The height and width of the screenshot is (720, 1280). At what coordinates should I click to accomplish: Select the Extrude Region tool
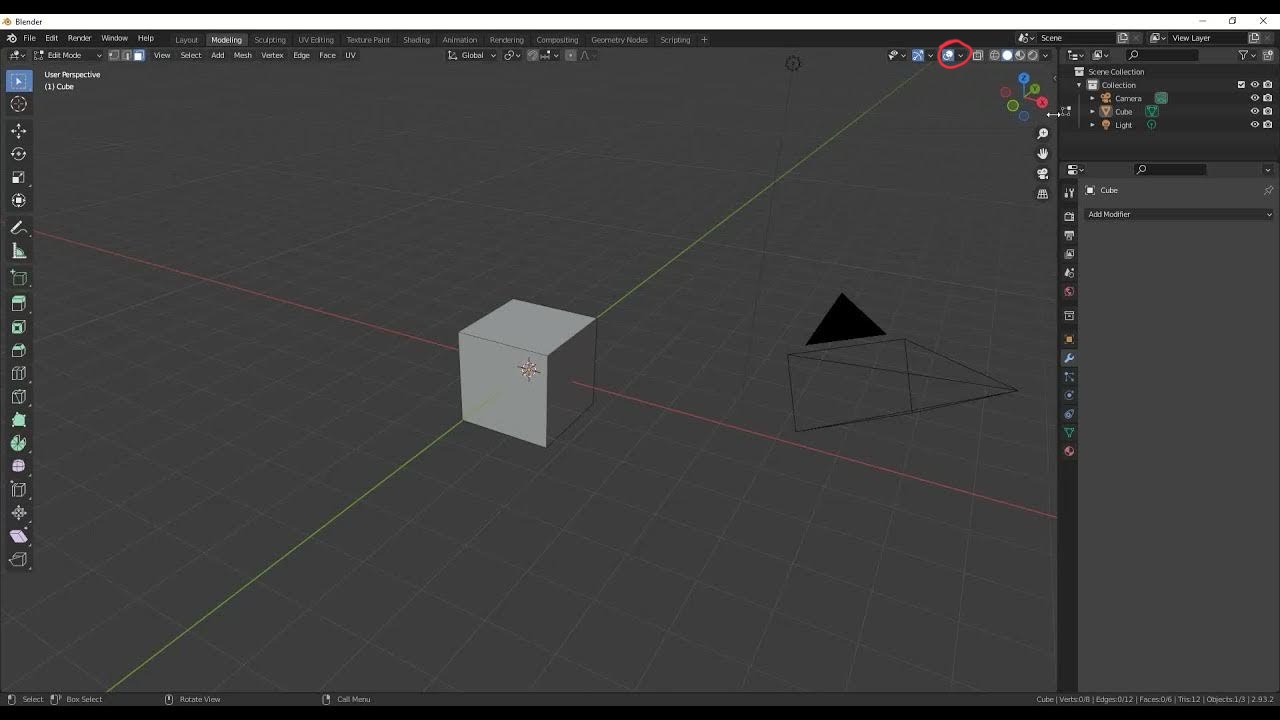(x=18, y=304)
